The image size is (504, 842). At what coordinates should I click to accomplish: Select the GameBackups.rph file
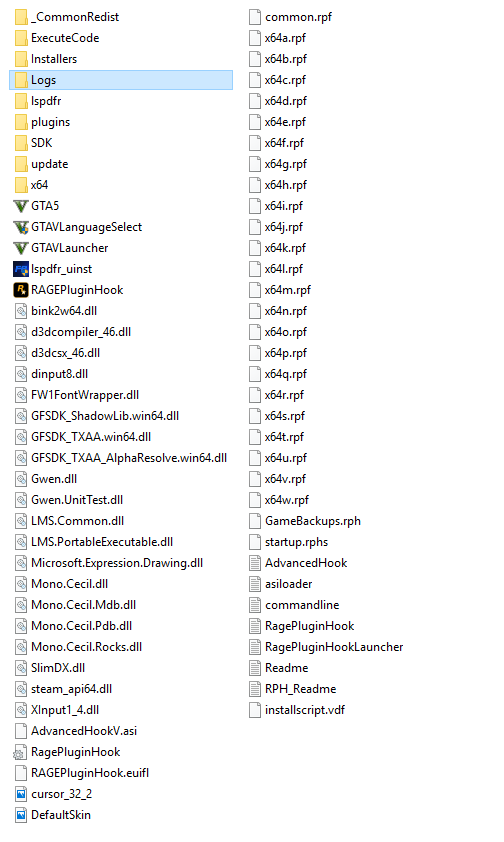point(305,521)
